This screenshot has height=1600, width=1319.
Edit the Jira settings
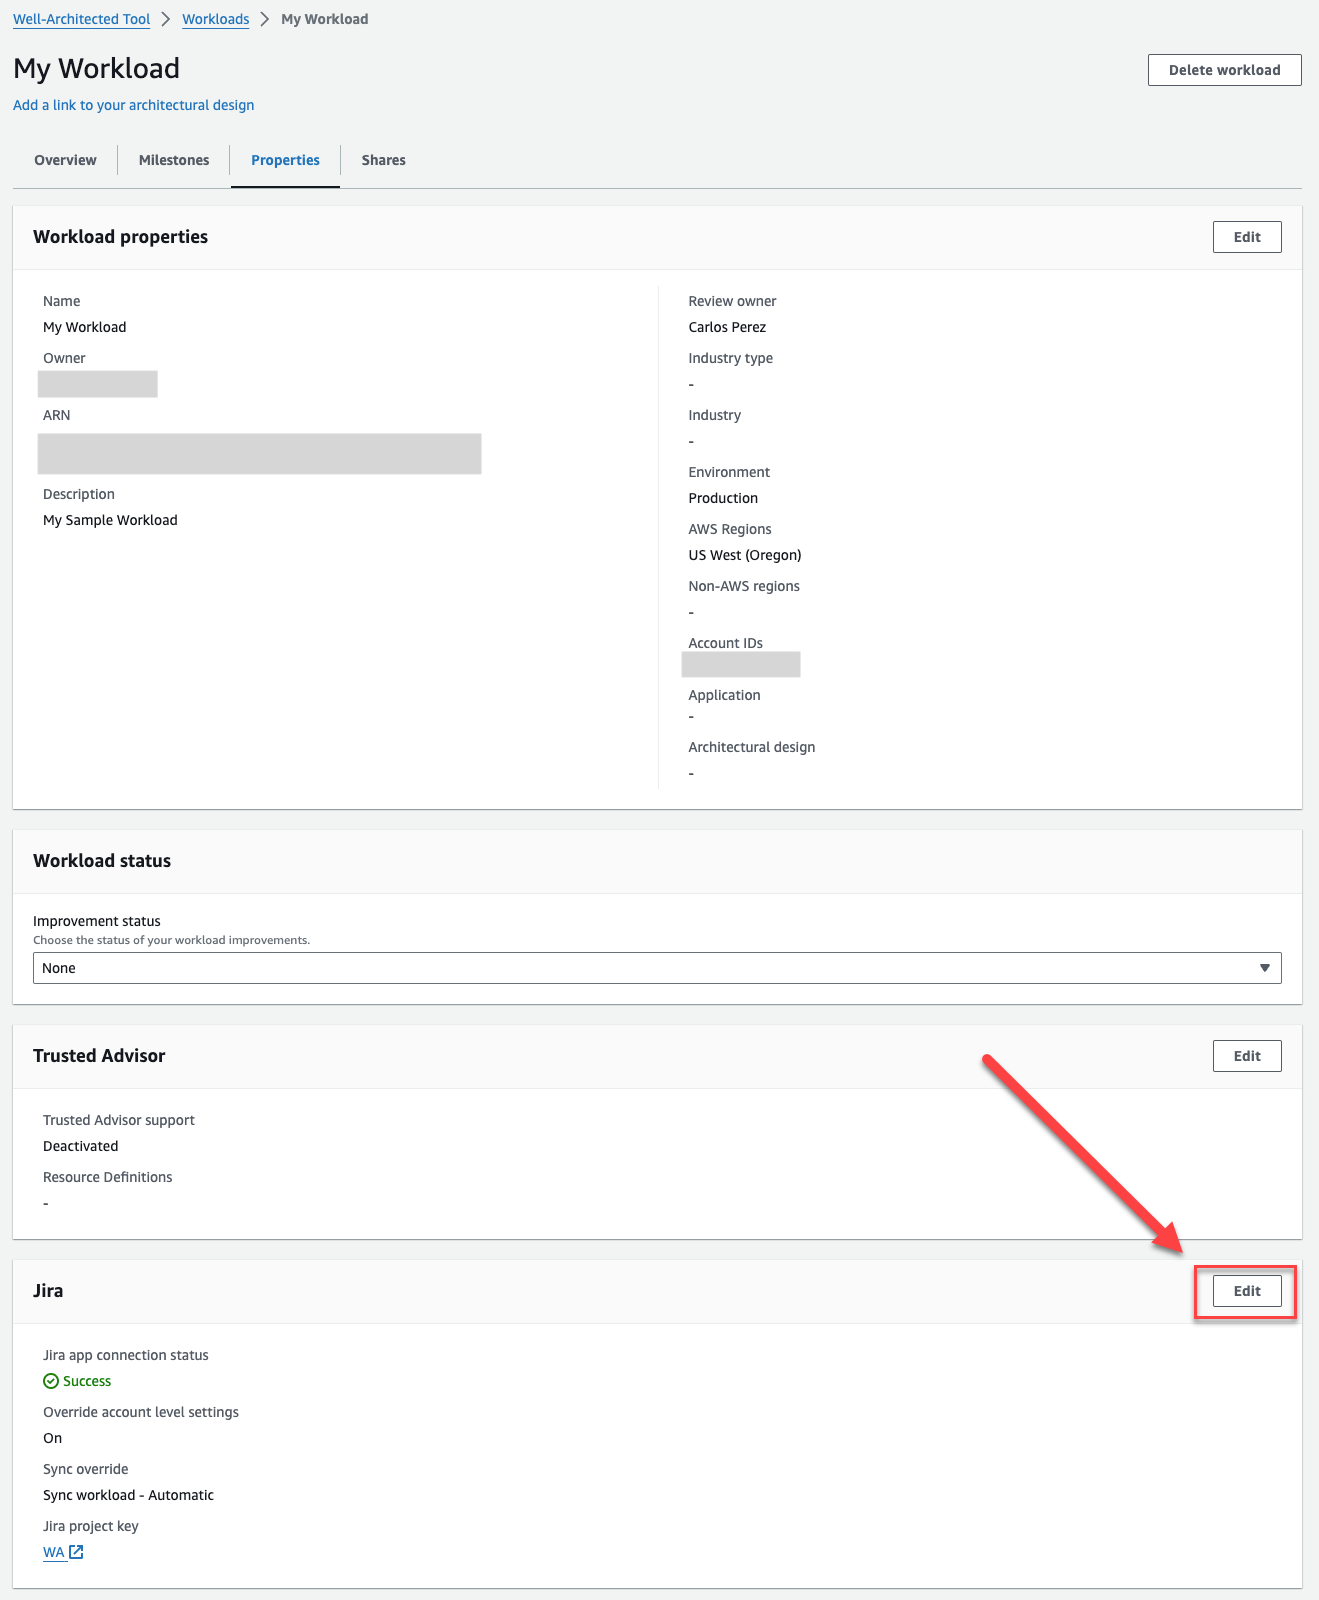[1247, 1291]
